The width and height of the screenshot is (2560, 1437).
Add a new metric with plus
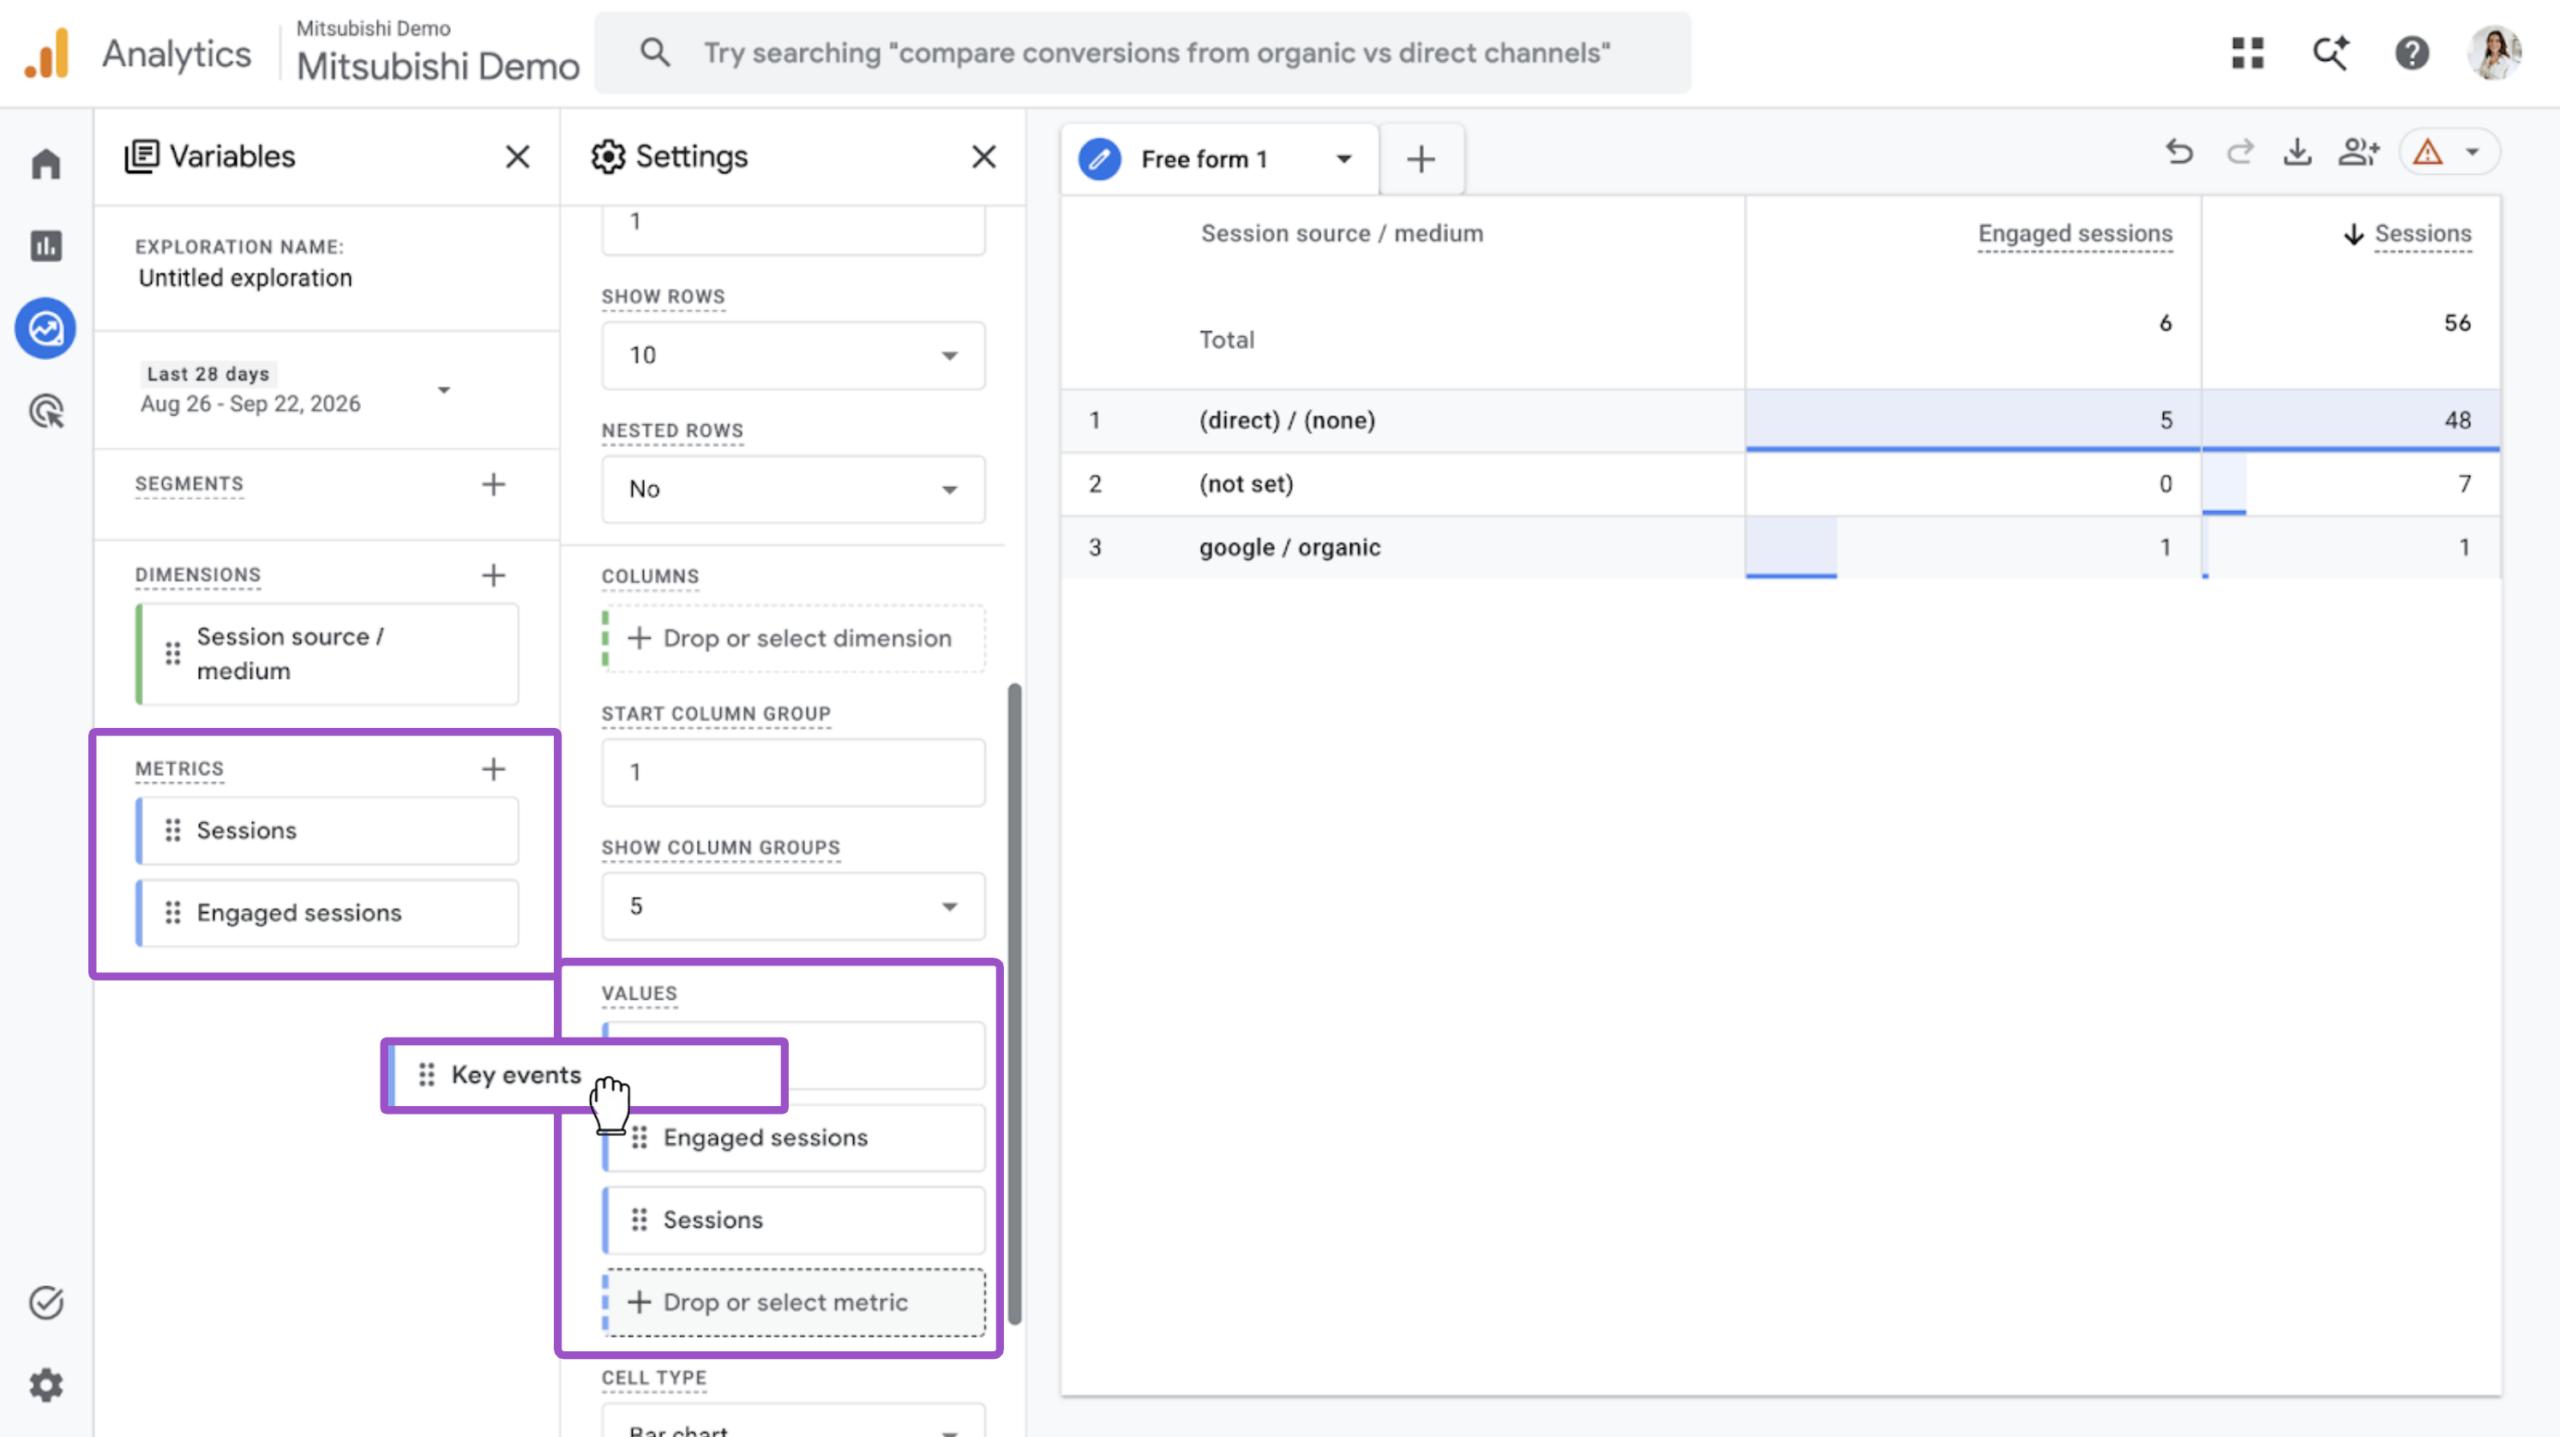pos(493,769)
